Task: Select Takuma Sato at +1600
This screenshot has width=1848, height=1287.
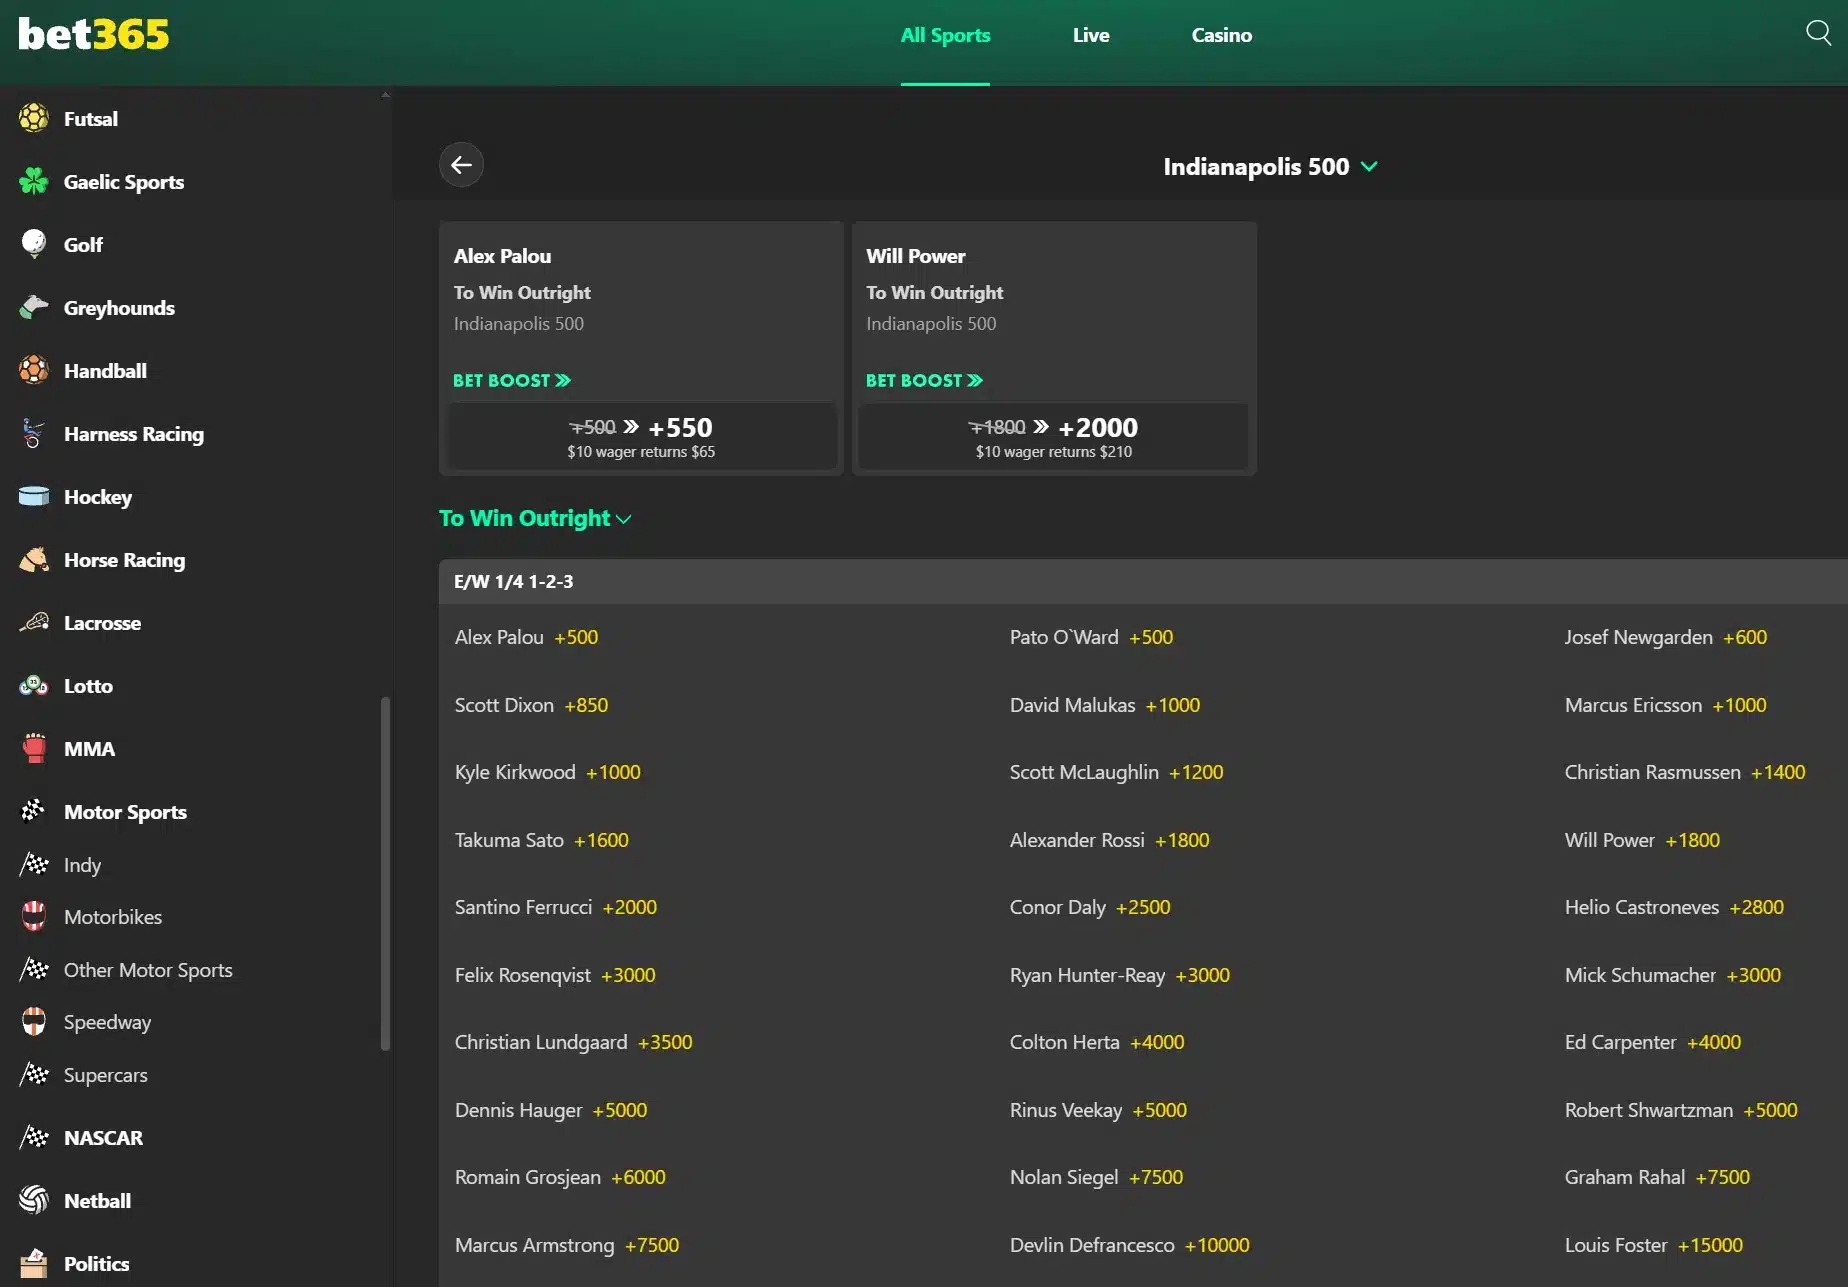Action: coord(541,840)
